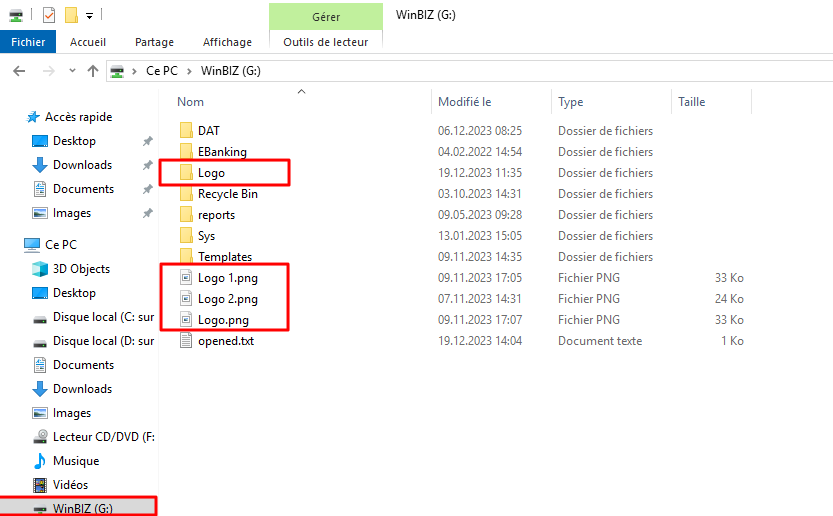Viewport: 833px width, 516px height.
Task: Select Musique in navigation pane
Action: coord(75,461)
